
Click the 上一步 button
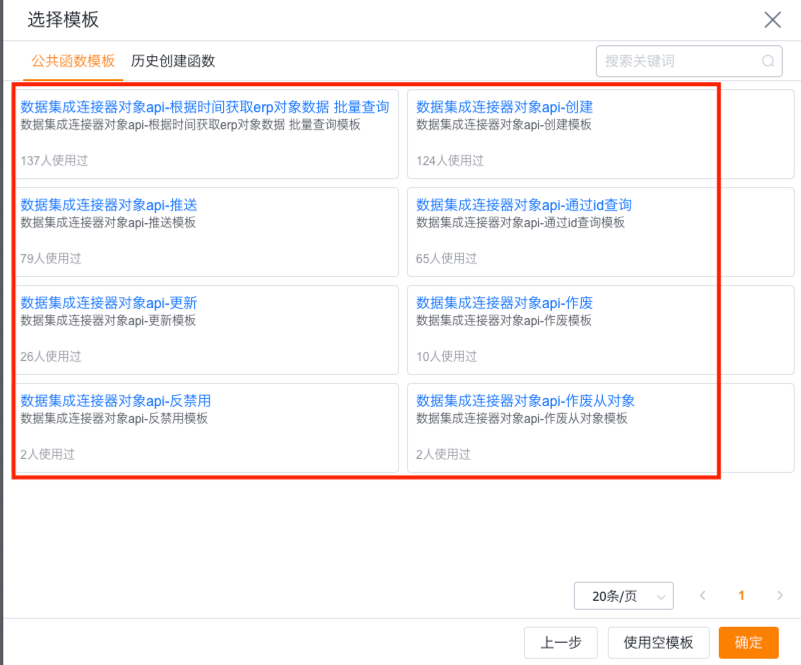tap(560, 643)
